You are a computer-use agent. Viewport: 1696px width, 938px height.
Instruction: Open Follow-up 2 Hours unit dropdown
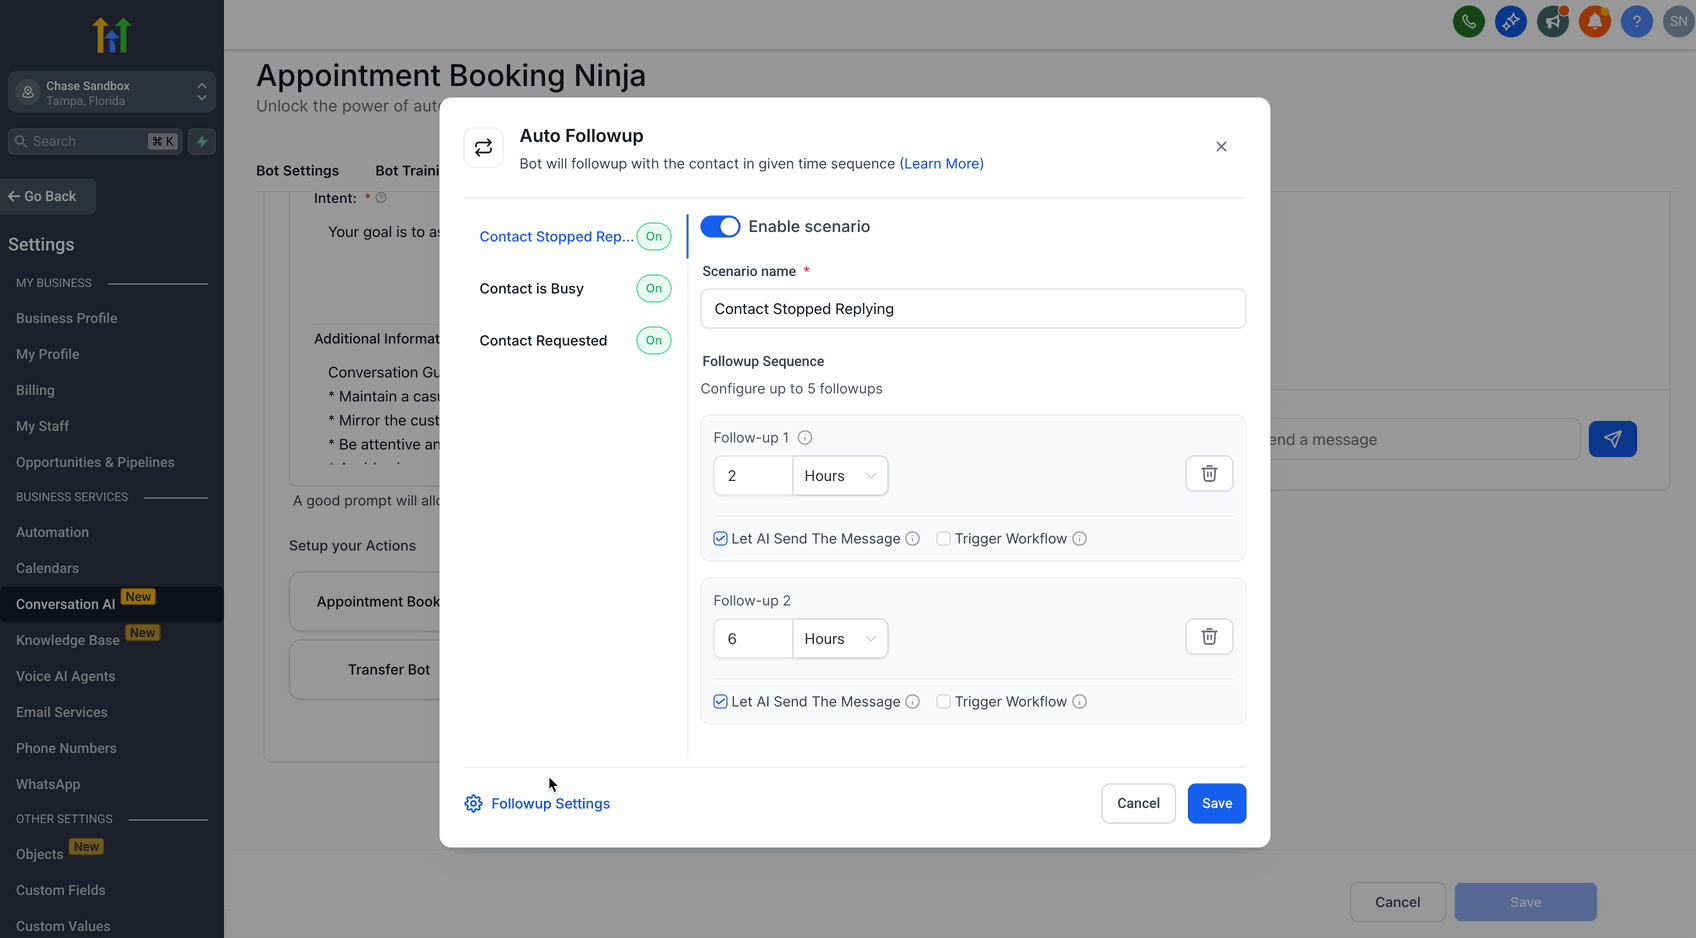click(x=840, y=639)
